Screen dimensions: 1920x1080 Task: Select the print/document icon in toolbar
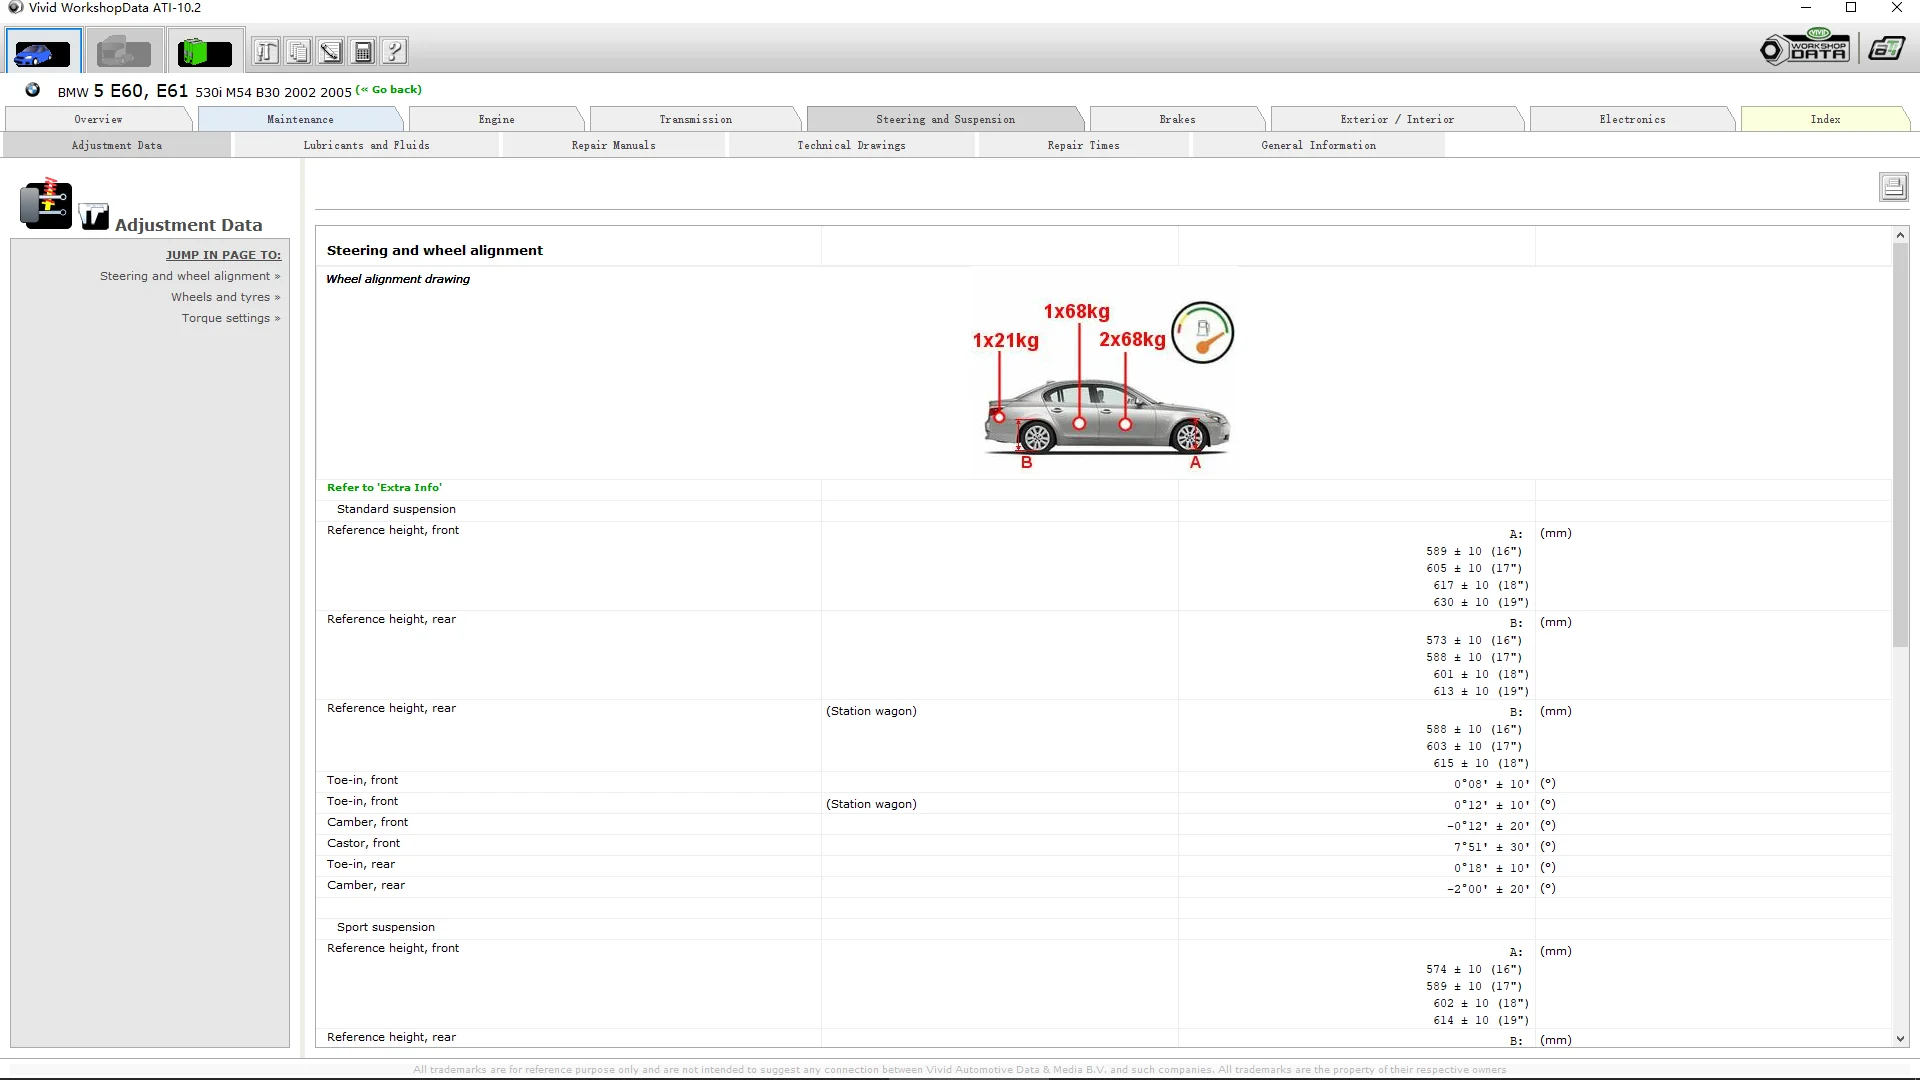point(297,51)
